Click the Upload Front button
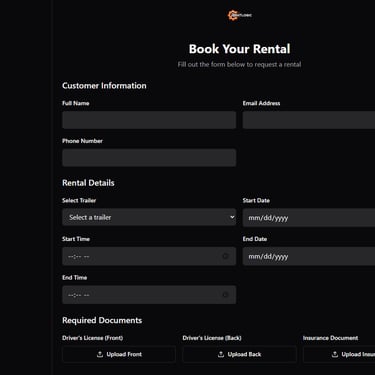 click(119, 354)
